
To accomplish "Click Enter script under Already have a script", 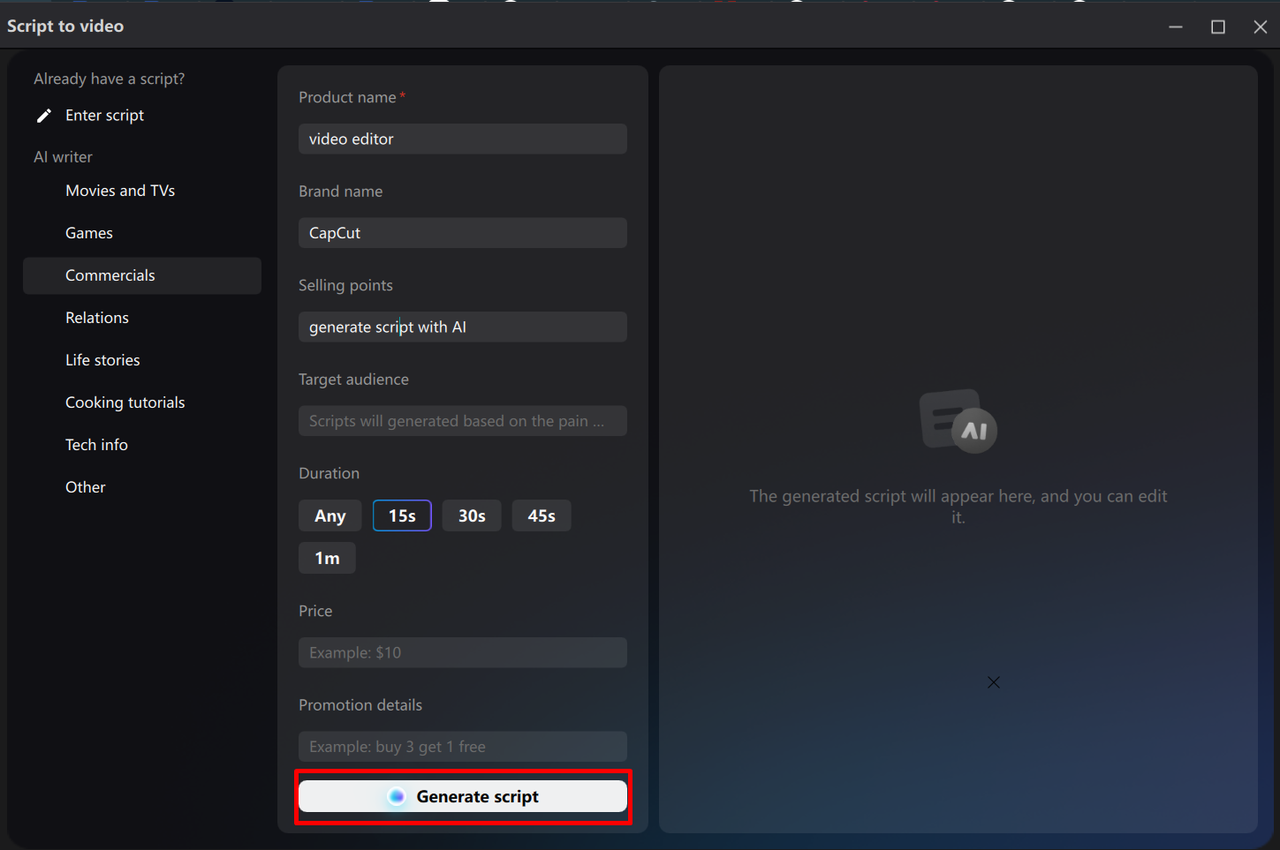I will tap(104, 114).
